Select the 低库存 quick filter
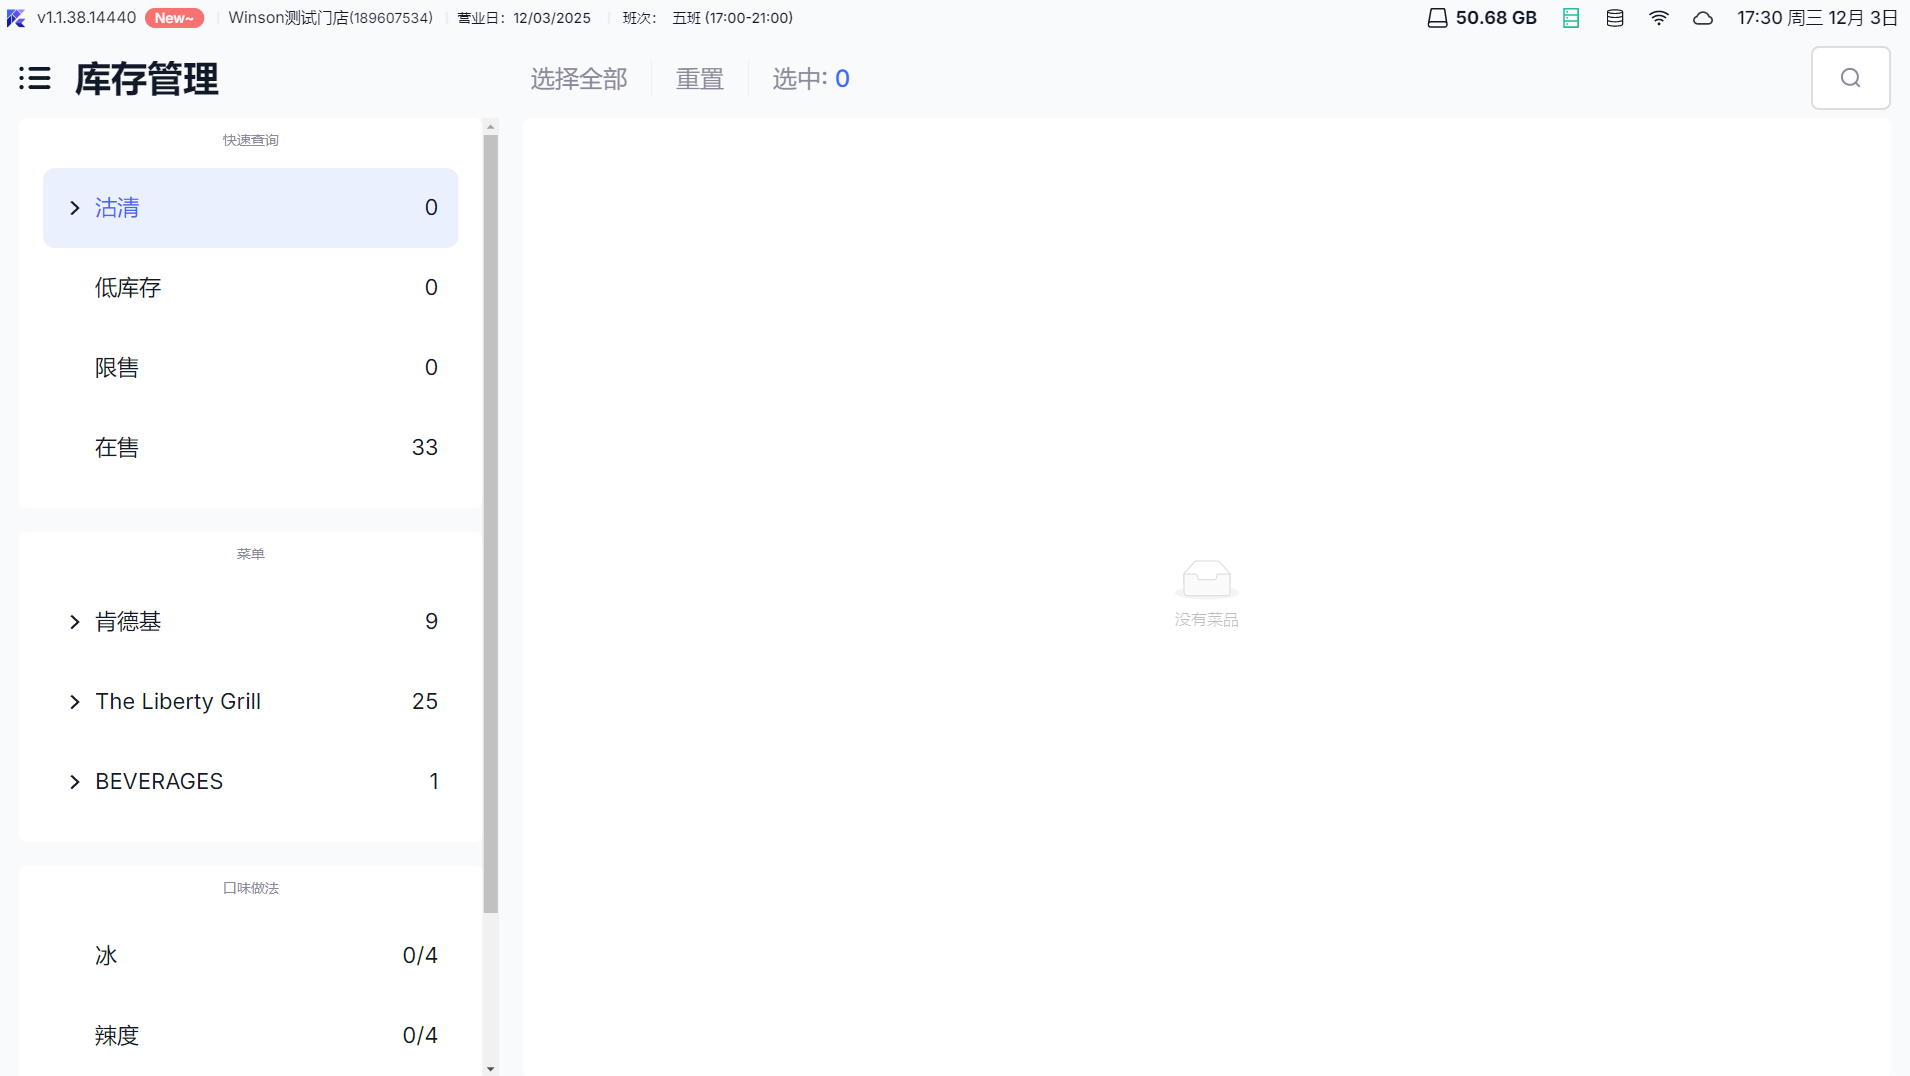Screen dimensions: 1910x1076 click(x=250, y=288)
